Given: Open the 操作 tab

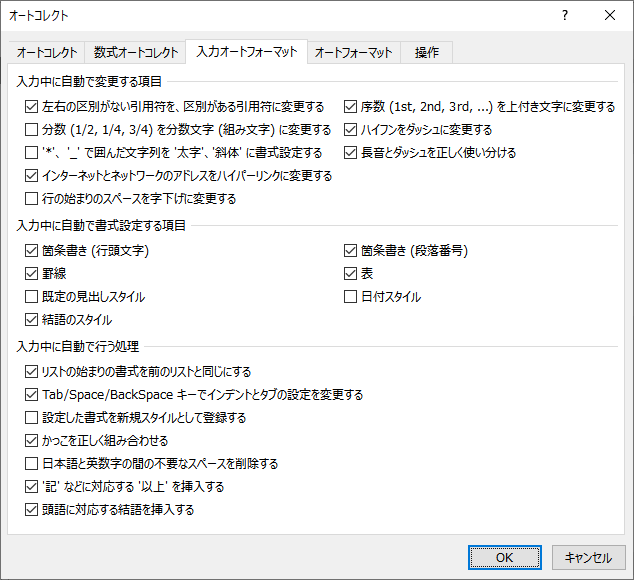Looking at the screenshot, I should pyautogui.click(x=427, y=53).
